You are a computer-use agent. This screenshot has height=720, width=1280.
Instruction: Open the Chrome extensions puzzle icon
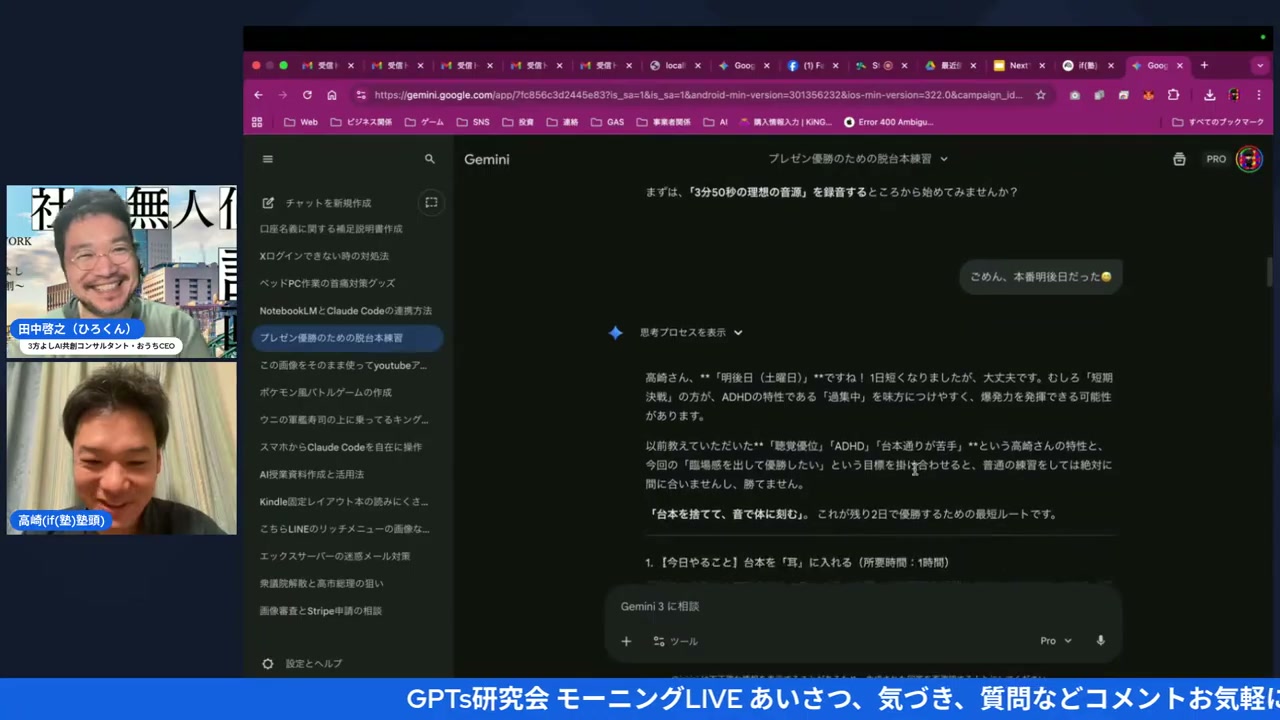point(1172,95)
